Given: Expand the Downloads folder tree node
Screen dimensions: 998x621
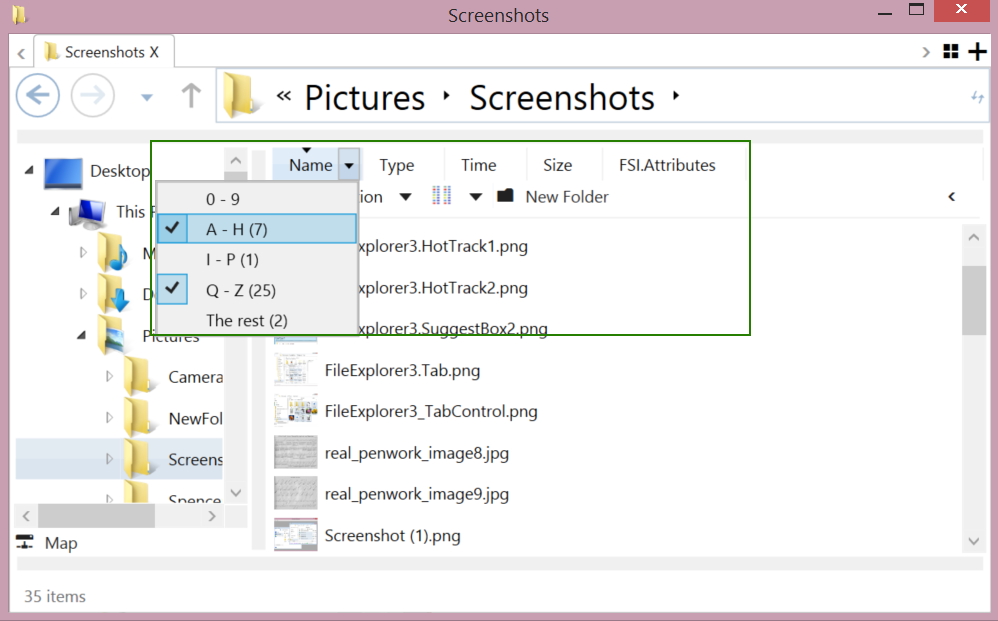Looking at the screenshot, I should pos(83,293).
